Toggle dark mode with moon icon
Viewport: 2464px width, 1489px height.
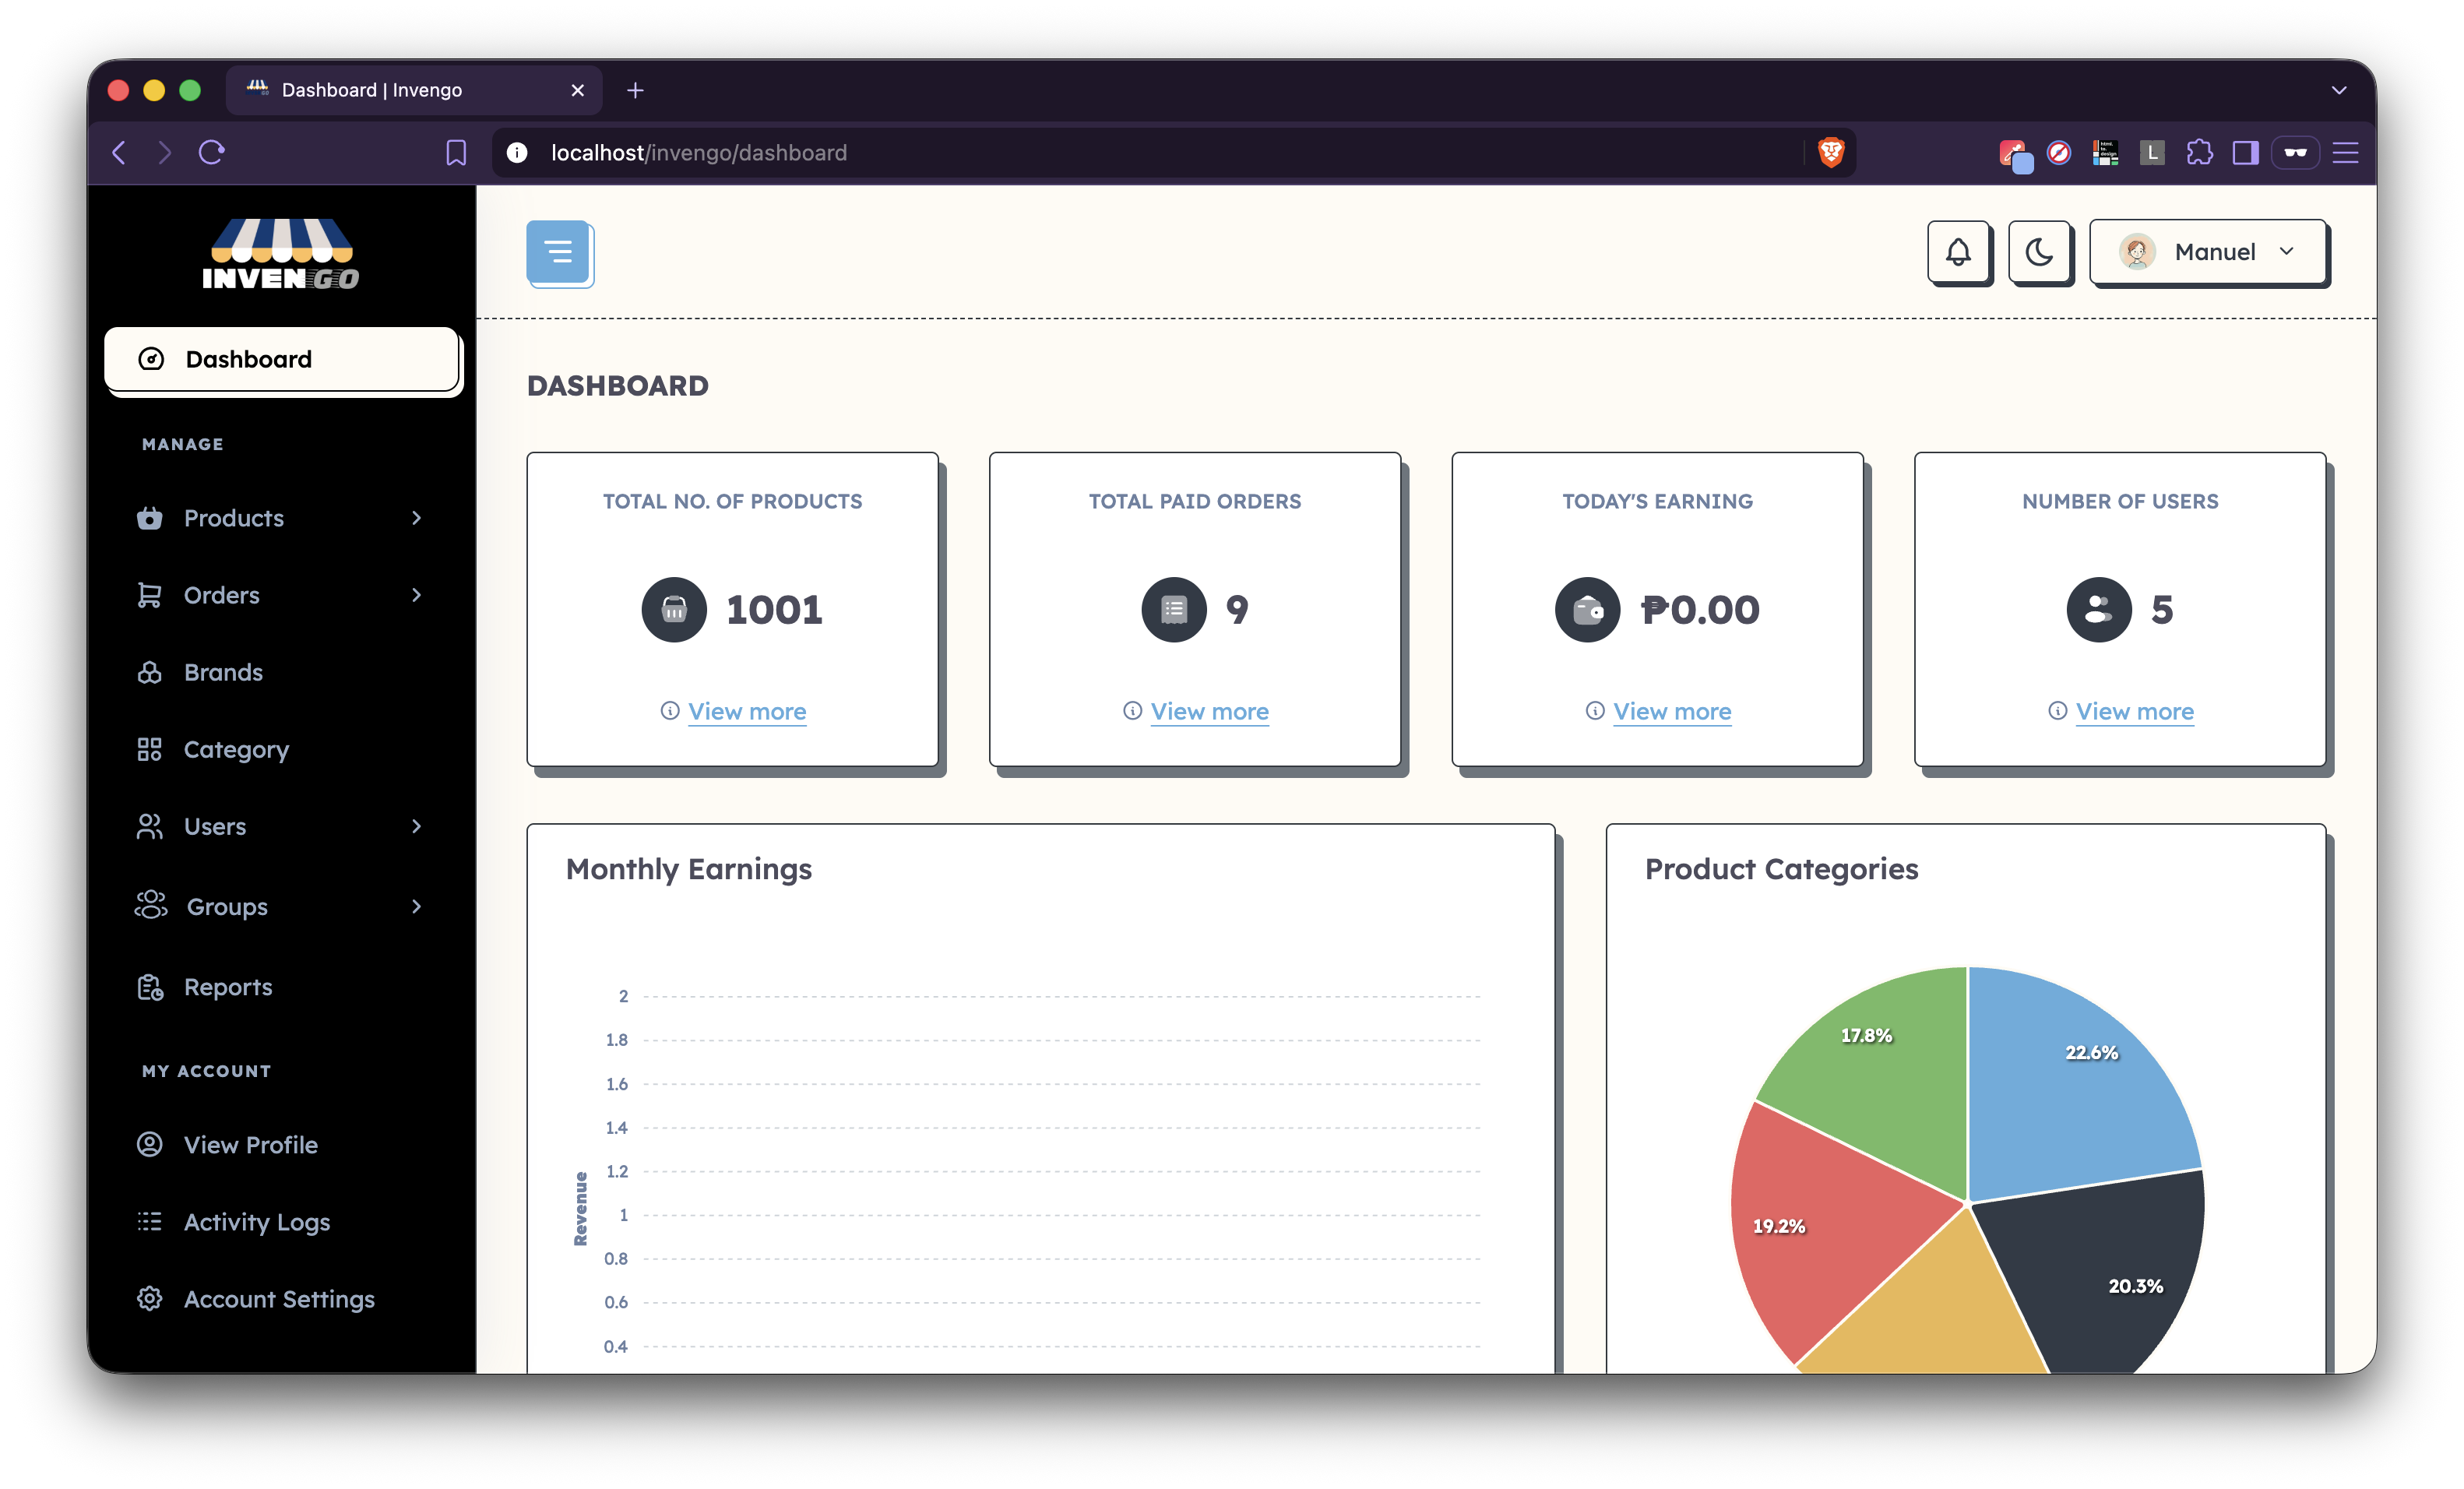coord(2039,252)
